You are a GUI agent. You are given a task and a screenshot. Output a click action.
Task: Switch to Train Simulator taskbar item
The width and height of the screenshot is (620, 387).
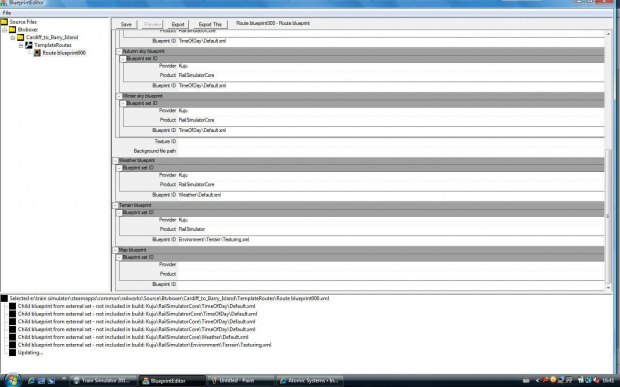tap(103, 381)
